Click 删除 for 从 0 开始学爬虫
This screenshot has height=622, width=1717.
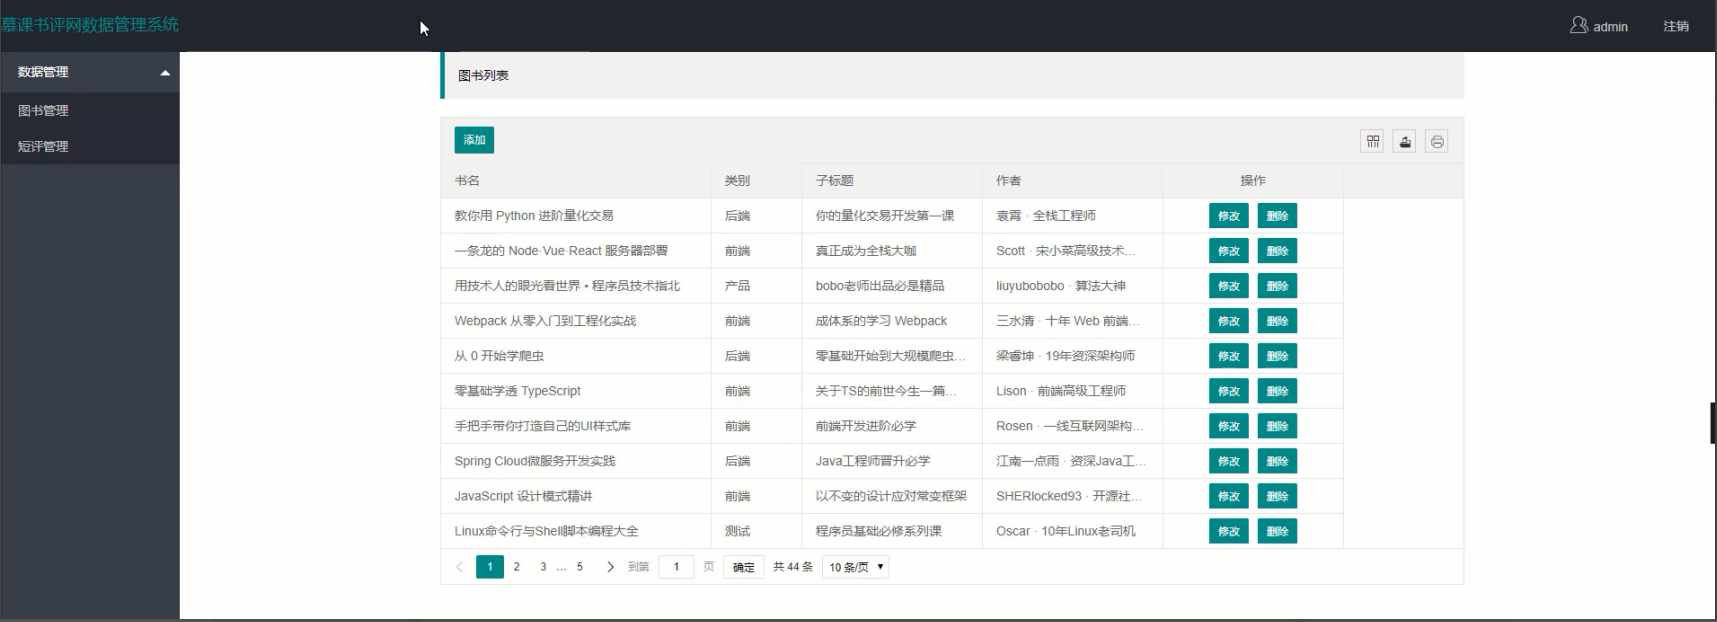(x=1277, y=356)
